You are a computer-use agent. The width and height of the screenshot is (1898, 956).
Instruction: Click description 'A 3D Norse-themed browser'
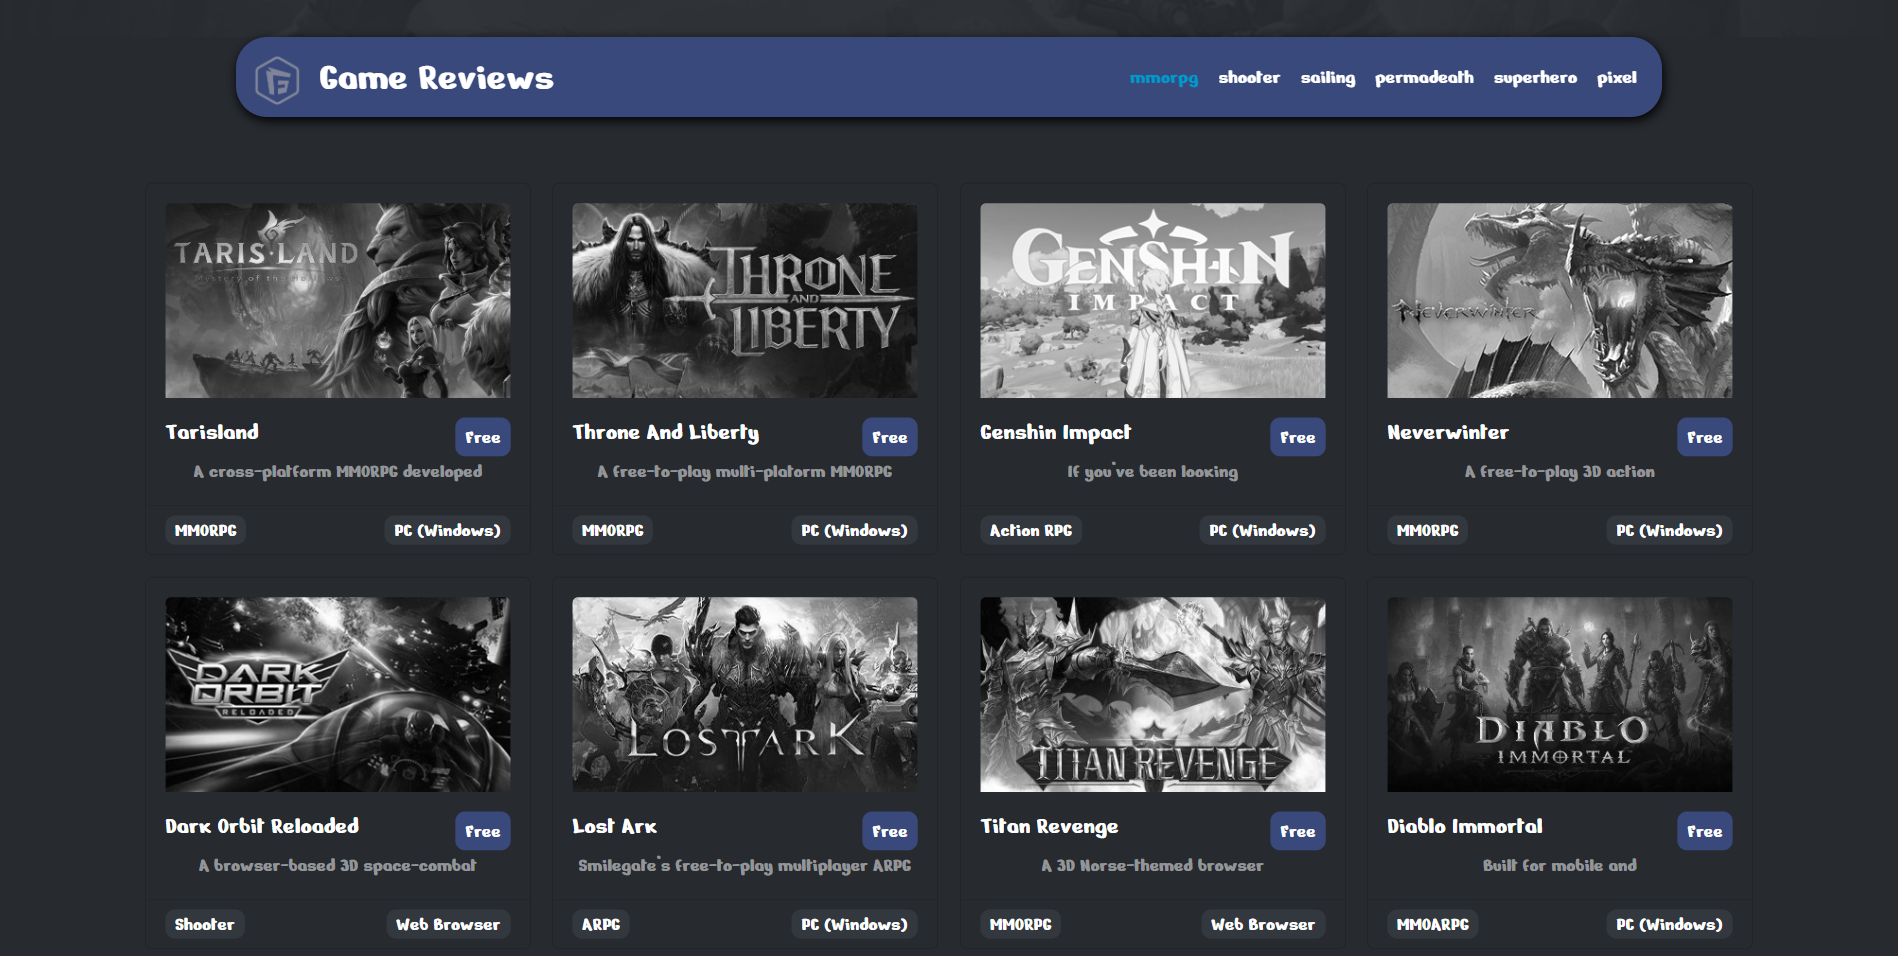(1153, 865)
